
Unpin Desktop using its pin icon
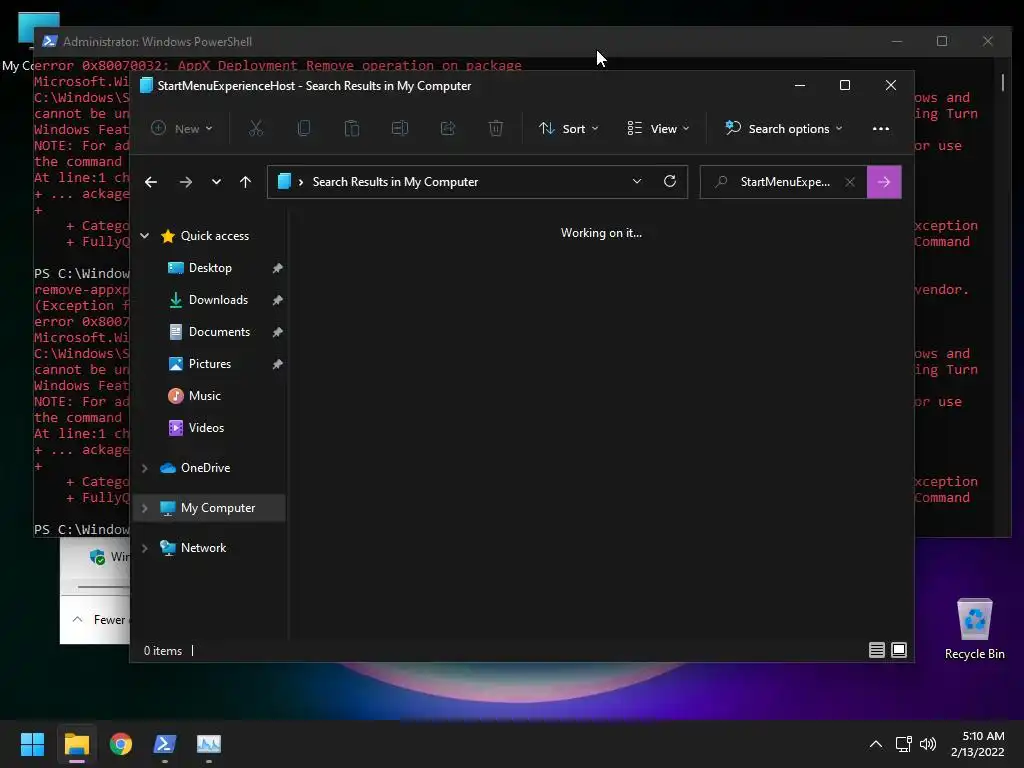(278, 268)
